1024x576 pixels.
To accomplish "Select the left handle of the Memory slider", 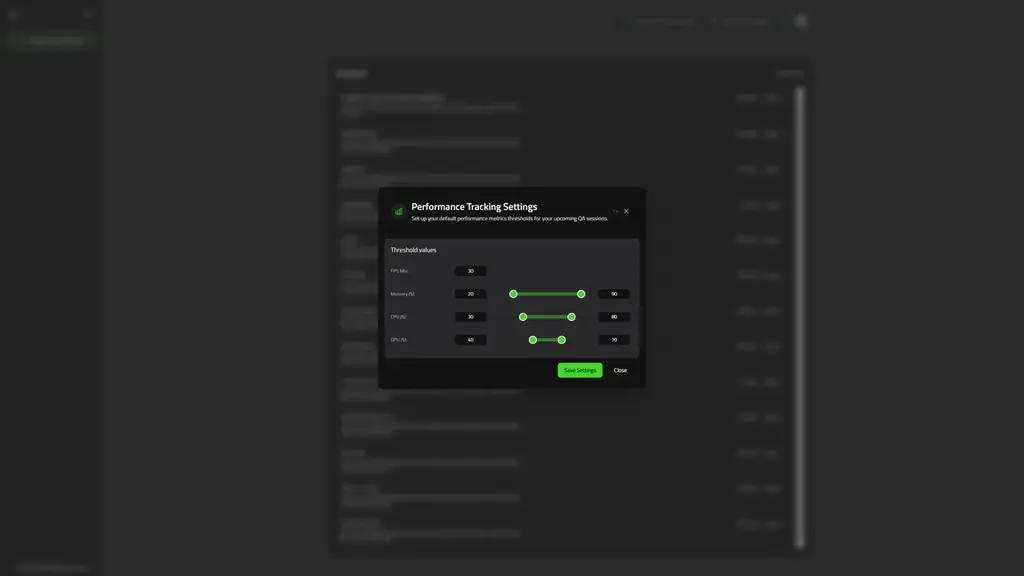I will point(513,293).
